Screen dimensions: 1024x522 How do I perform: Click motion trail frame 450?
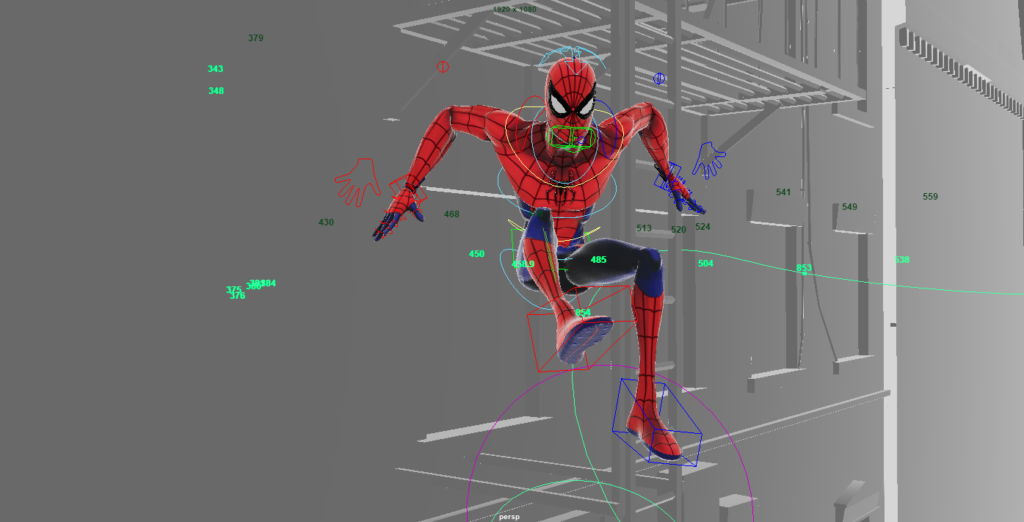point(477,253)
